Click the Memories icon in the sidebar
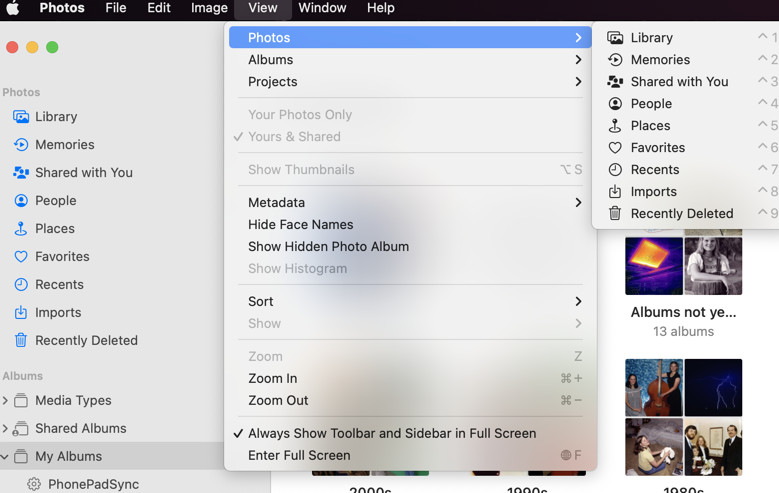 tap(21, 145)
